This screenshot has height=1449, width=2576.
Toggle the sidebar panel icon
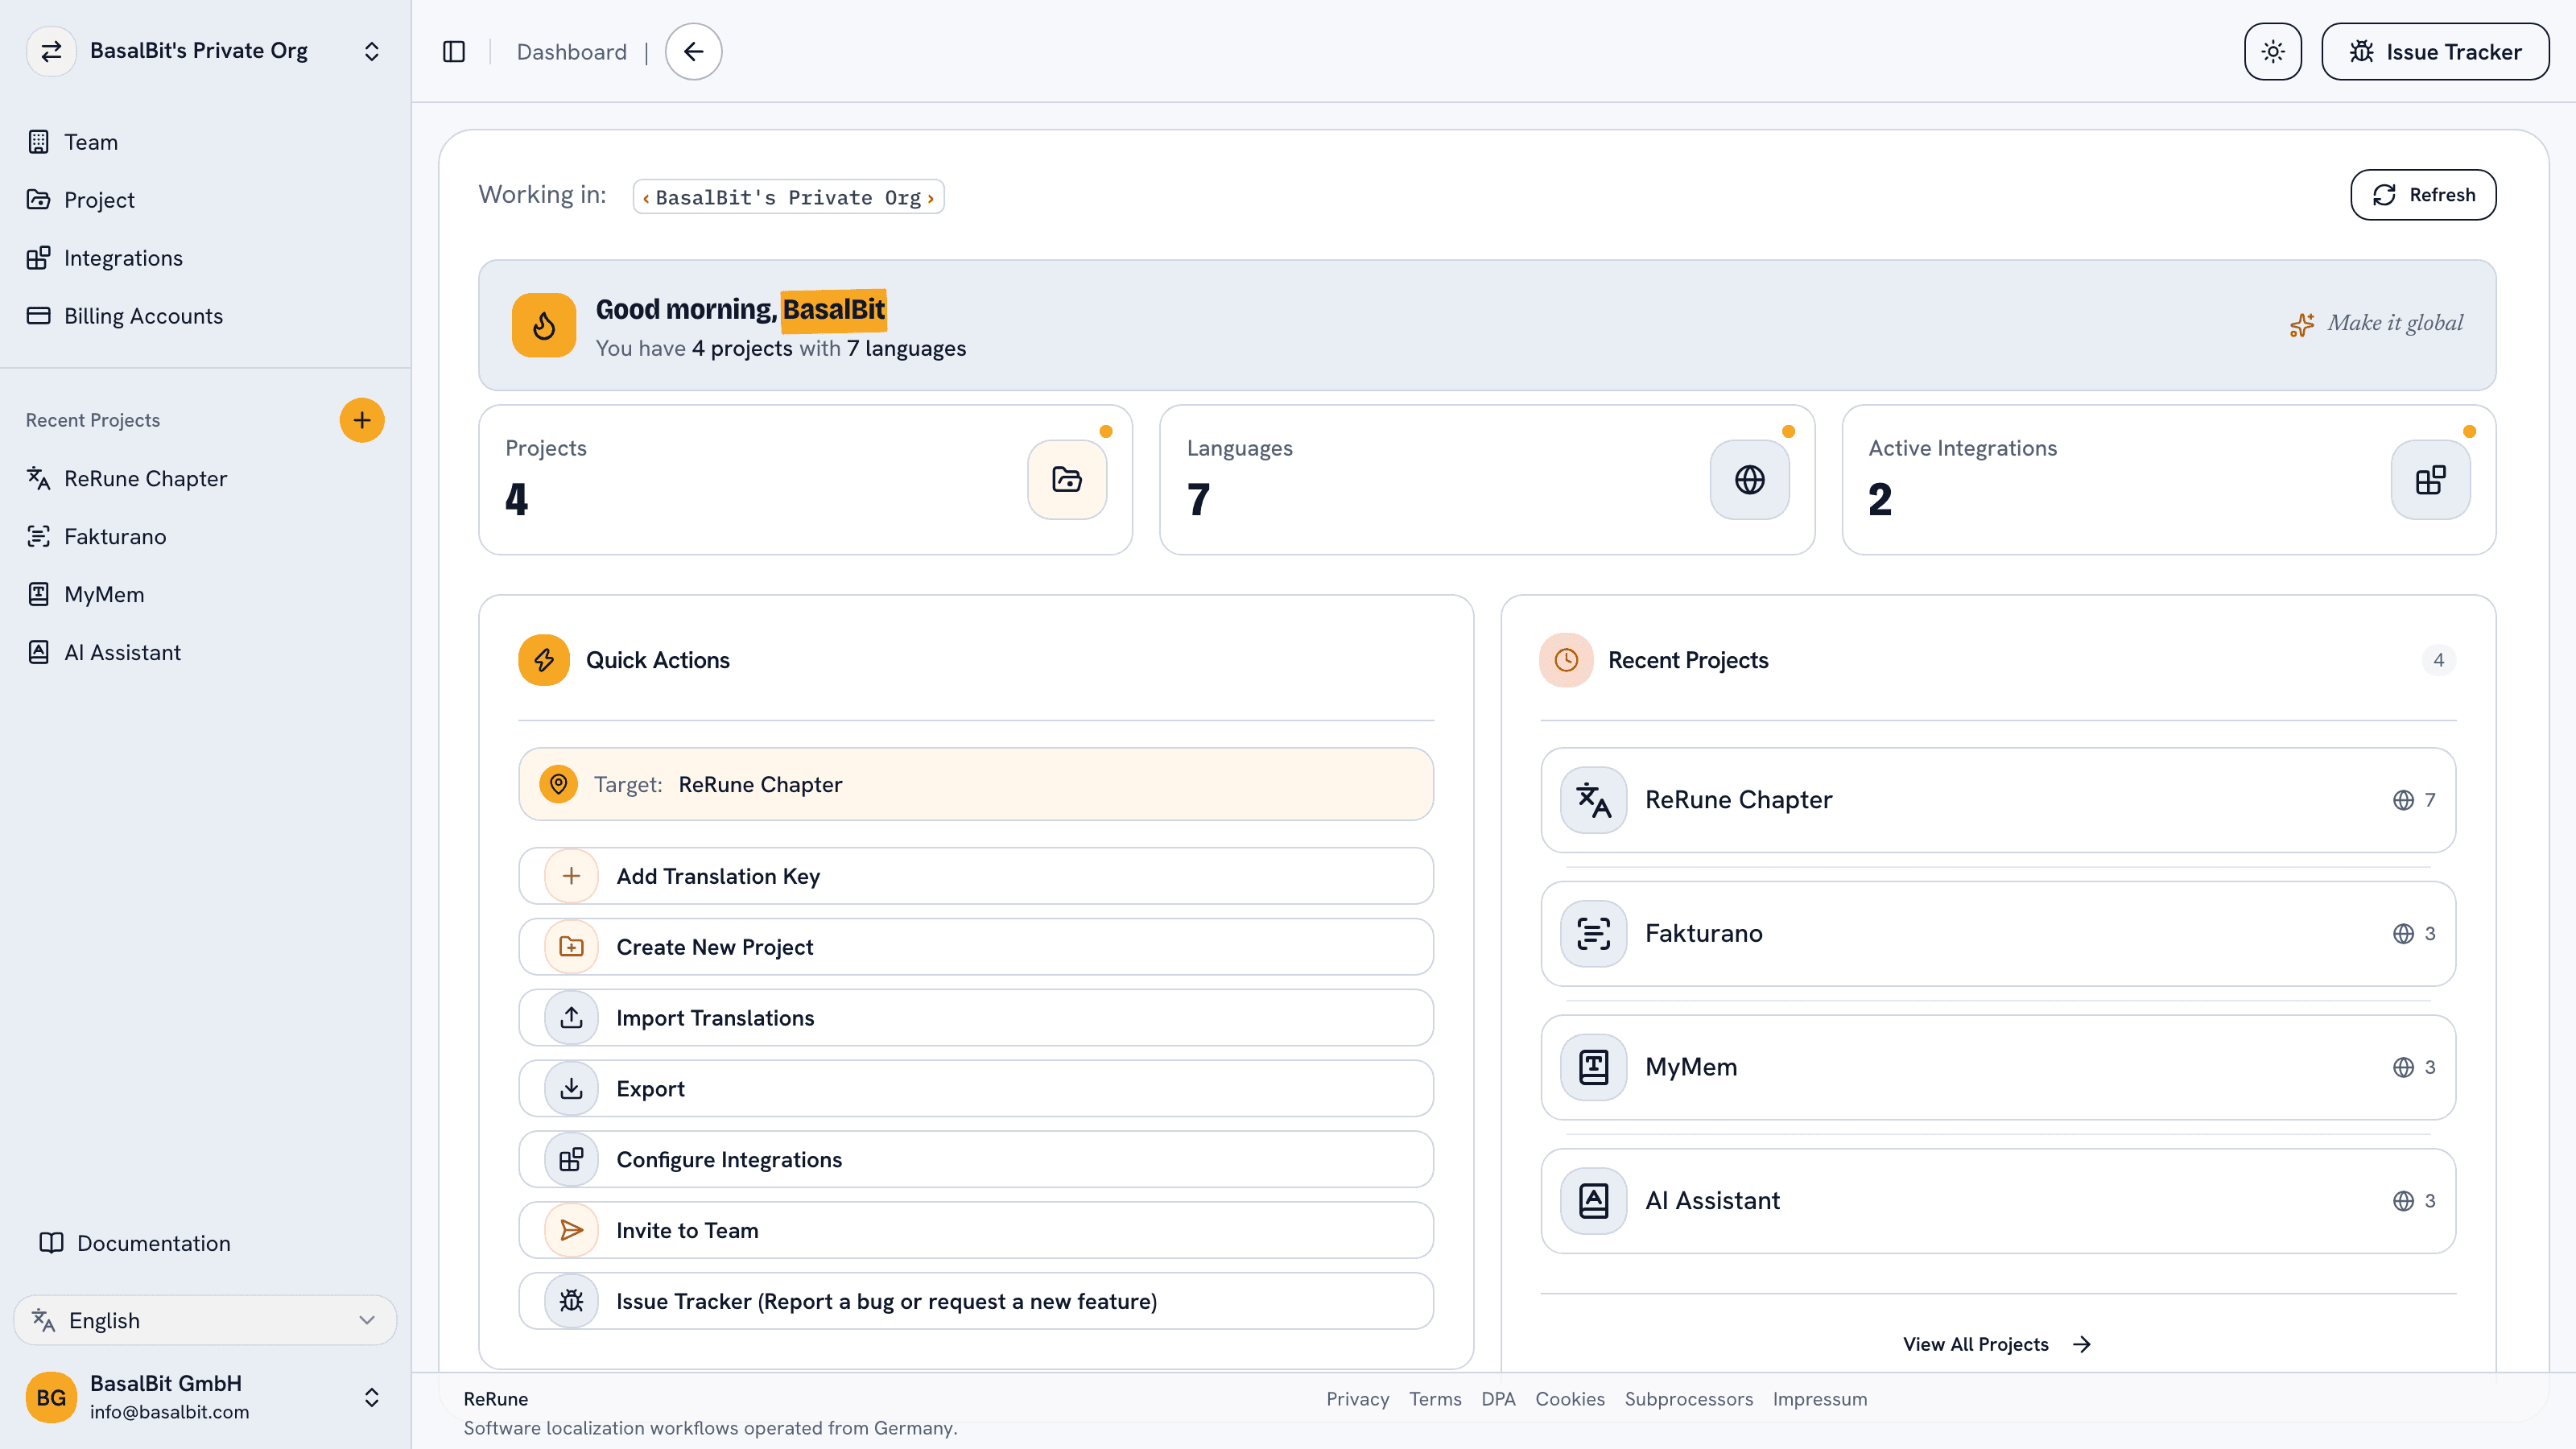pyautogui.click(x=454, y=52)
